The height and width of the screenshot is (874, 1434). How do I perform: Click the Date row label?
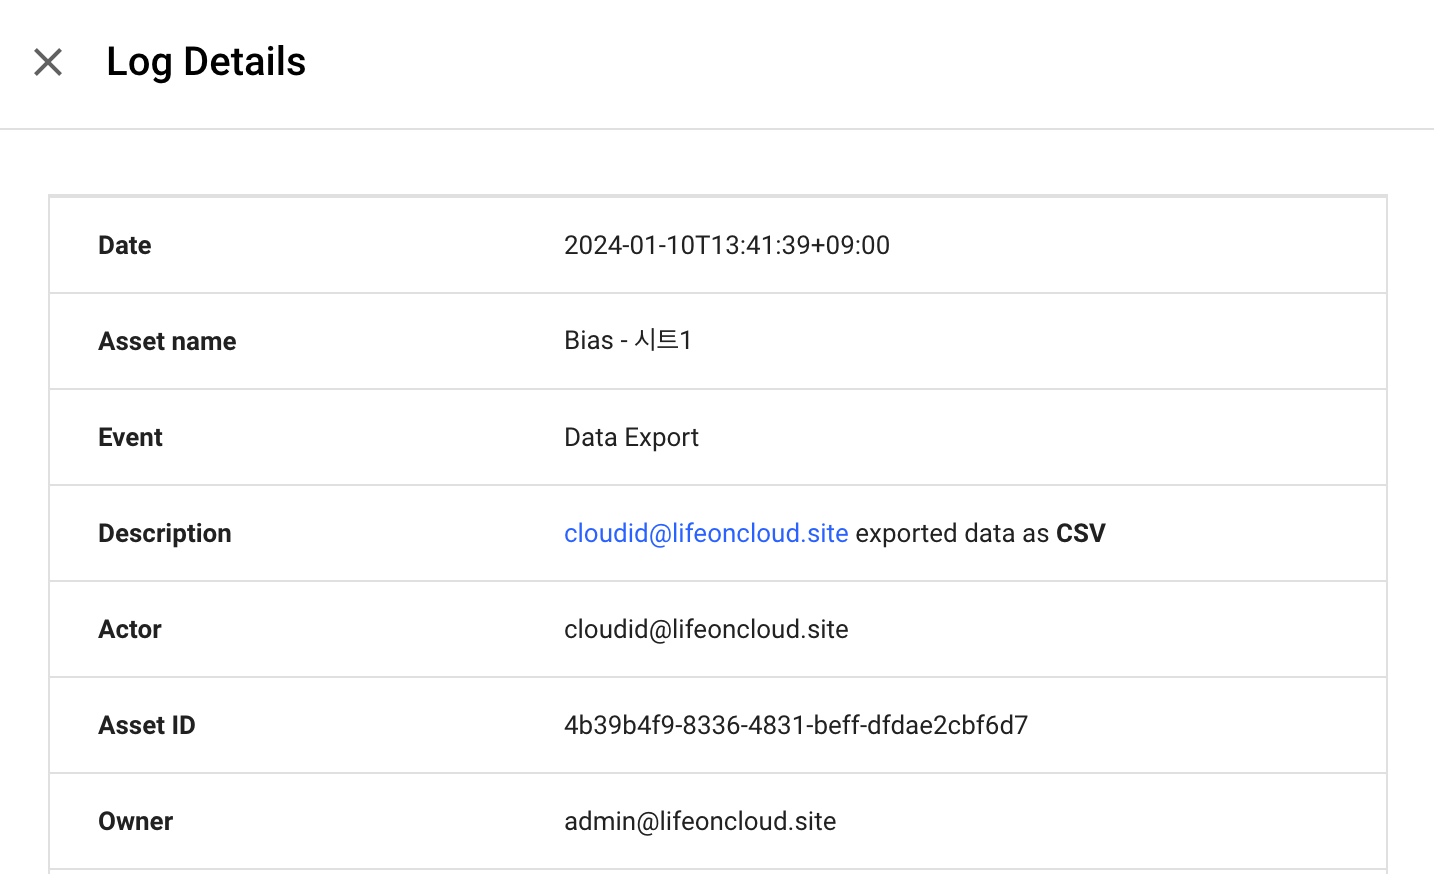coord(125,245)
